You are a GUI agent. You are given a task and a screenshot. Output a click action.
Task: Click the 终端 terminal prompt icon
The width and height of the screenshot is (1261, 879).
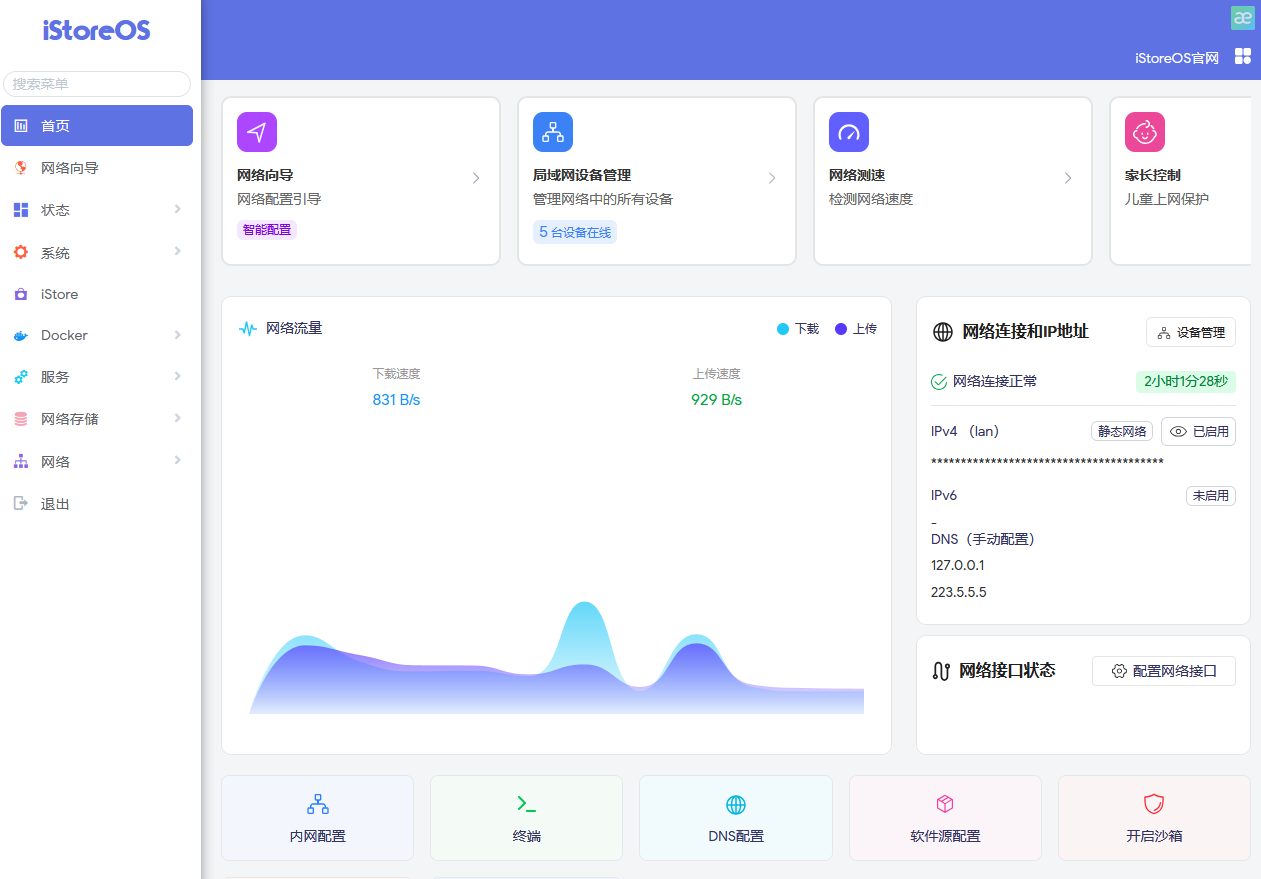[x=526, y=803]
